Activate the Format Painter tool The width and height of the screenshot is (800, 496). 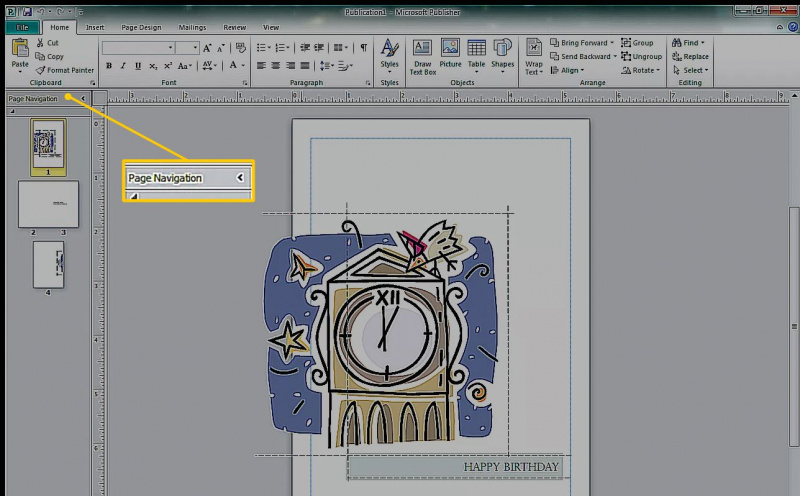[64, 70]
